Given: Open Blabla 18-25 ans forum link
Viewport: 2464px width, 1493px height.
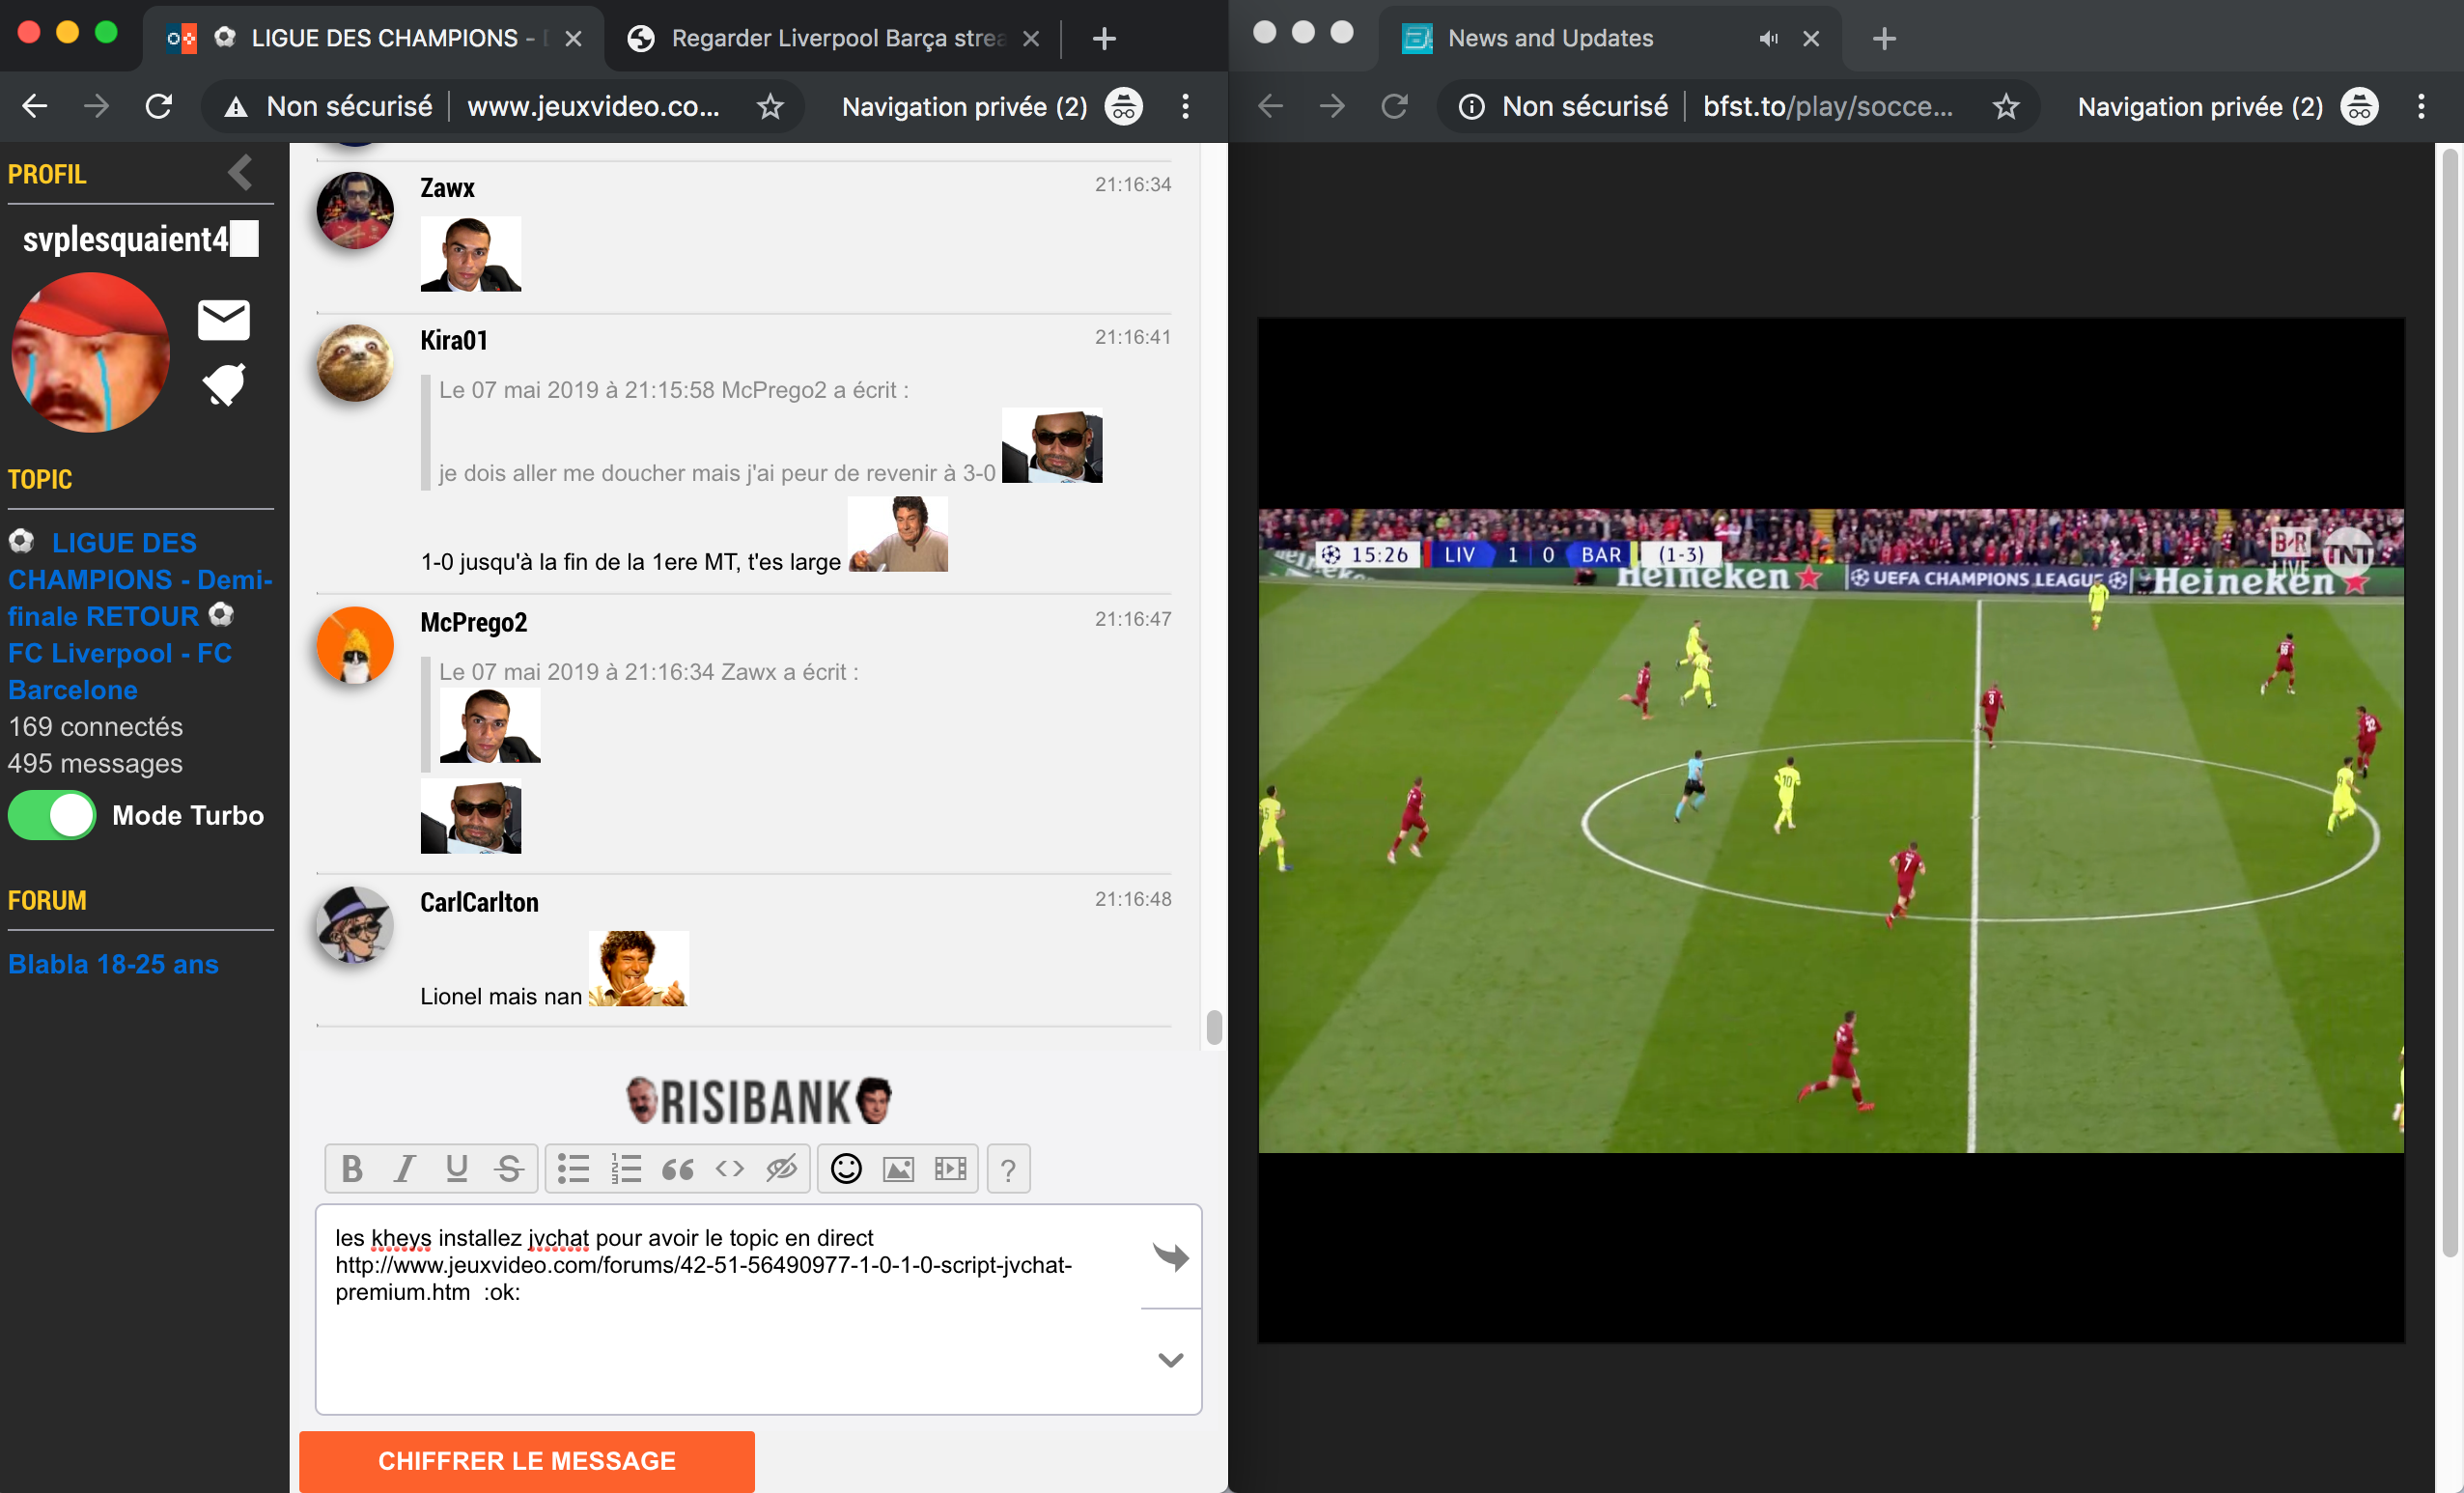Looking at the screenshot, I should click(113, 964).
